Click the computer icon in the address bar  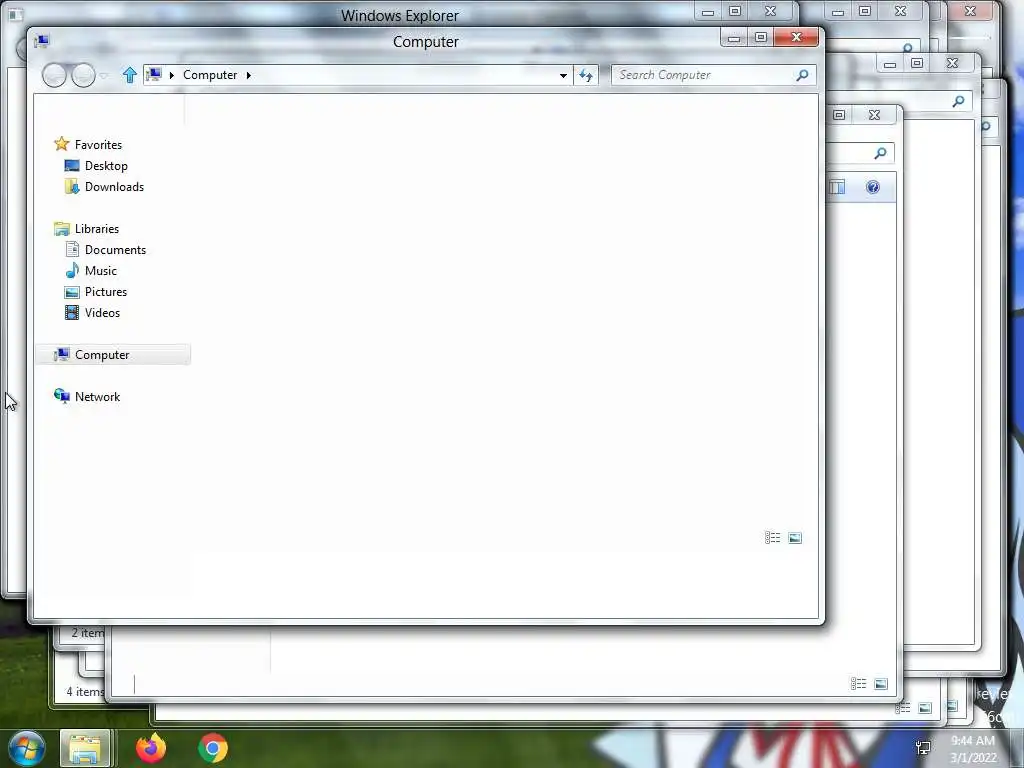pyautogui.click(x=154, y=74)
